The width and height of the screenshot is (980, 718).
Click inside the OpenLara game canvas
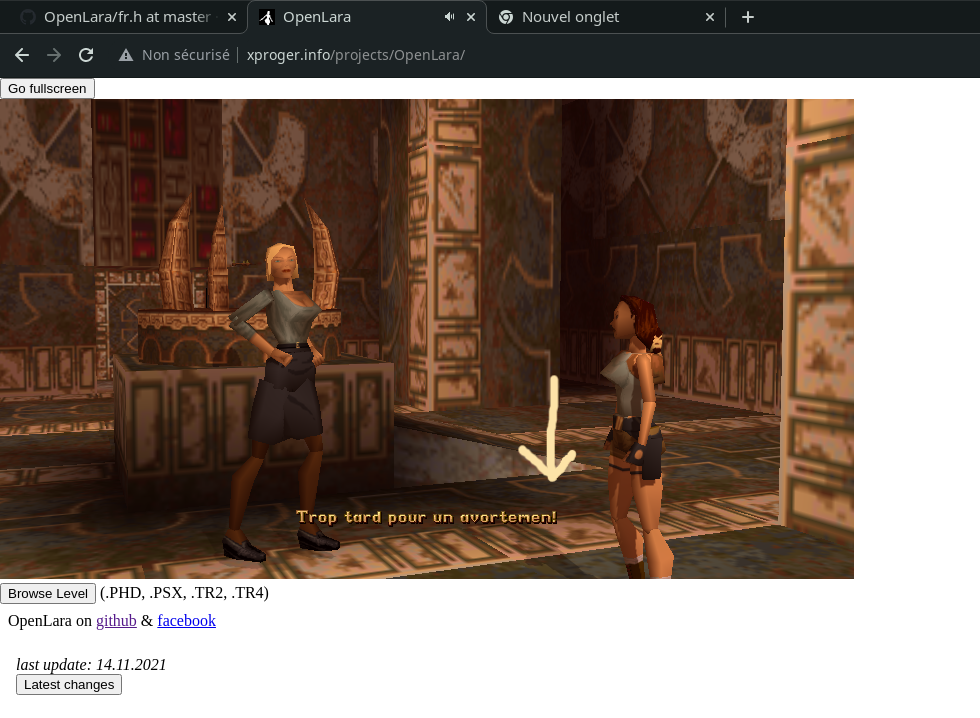coord(427,339)
